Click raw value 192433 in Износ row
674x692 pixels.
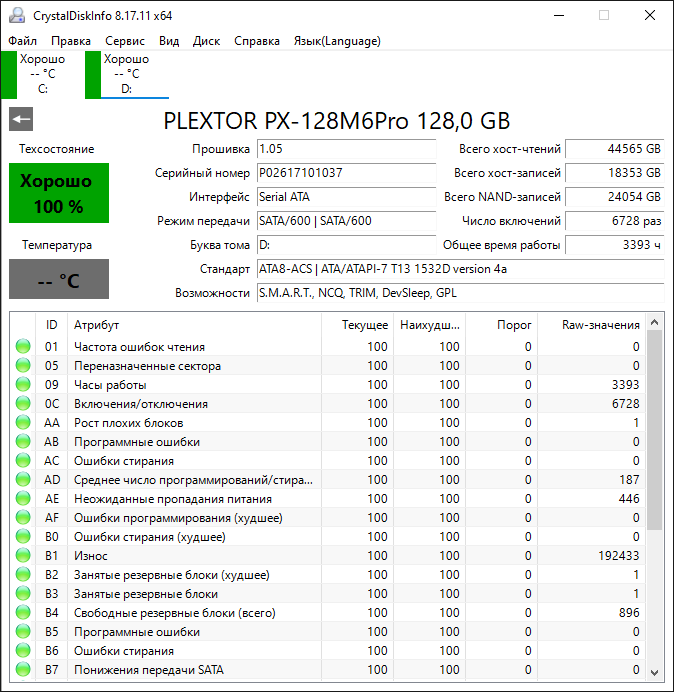coord(618,555)
